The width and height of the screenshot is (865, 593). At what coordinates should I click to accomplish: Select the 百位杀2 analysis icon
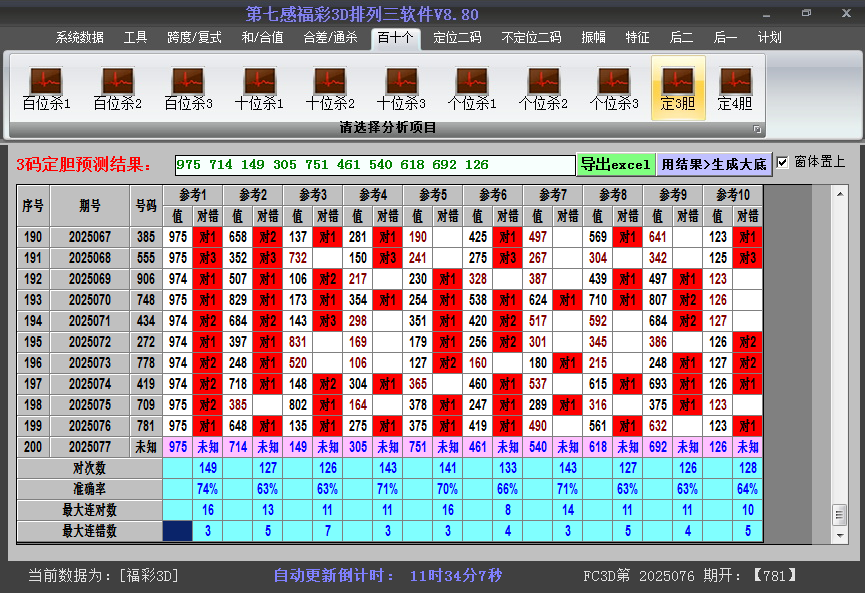tap(118, 88)
